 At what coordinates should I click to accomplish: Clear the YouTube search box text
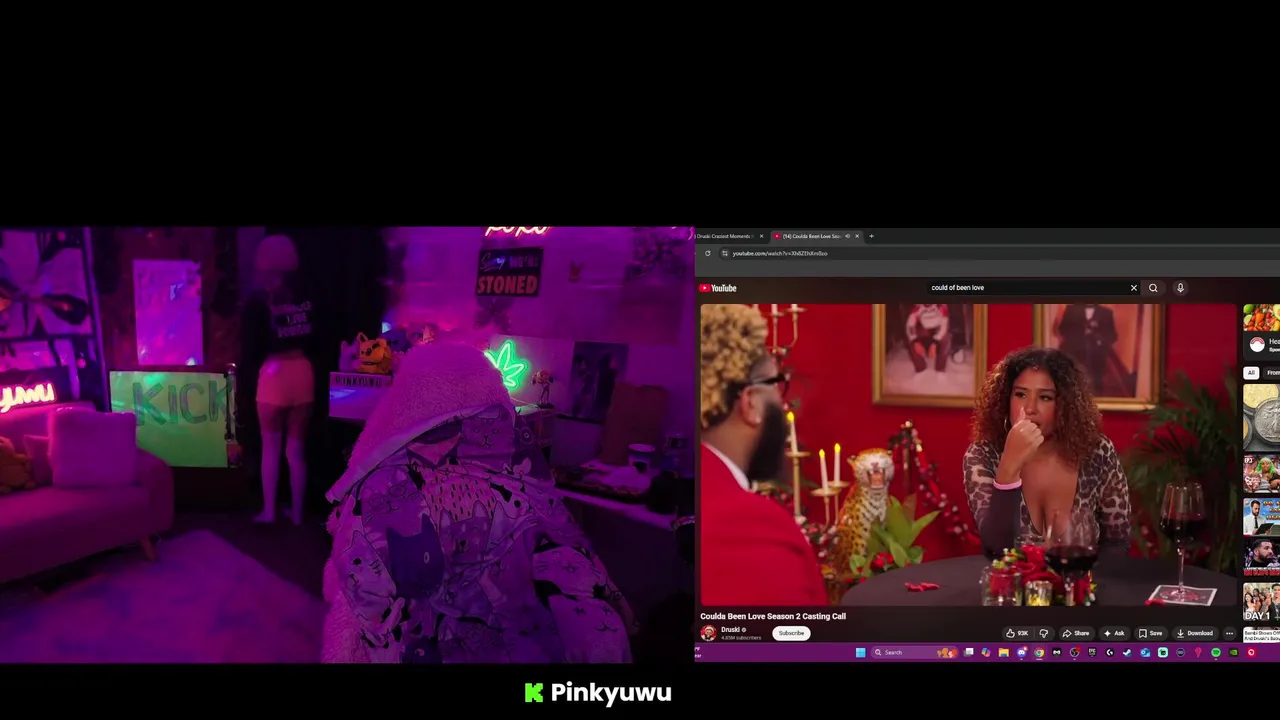coord(1134,288)
